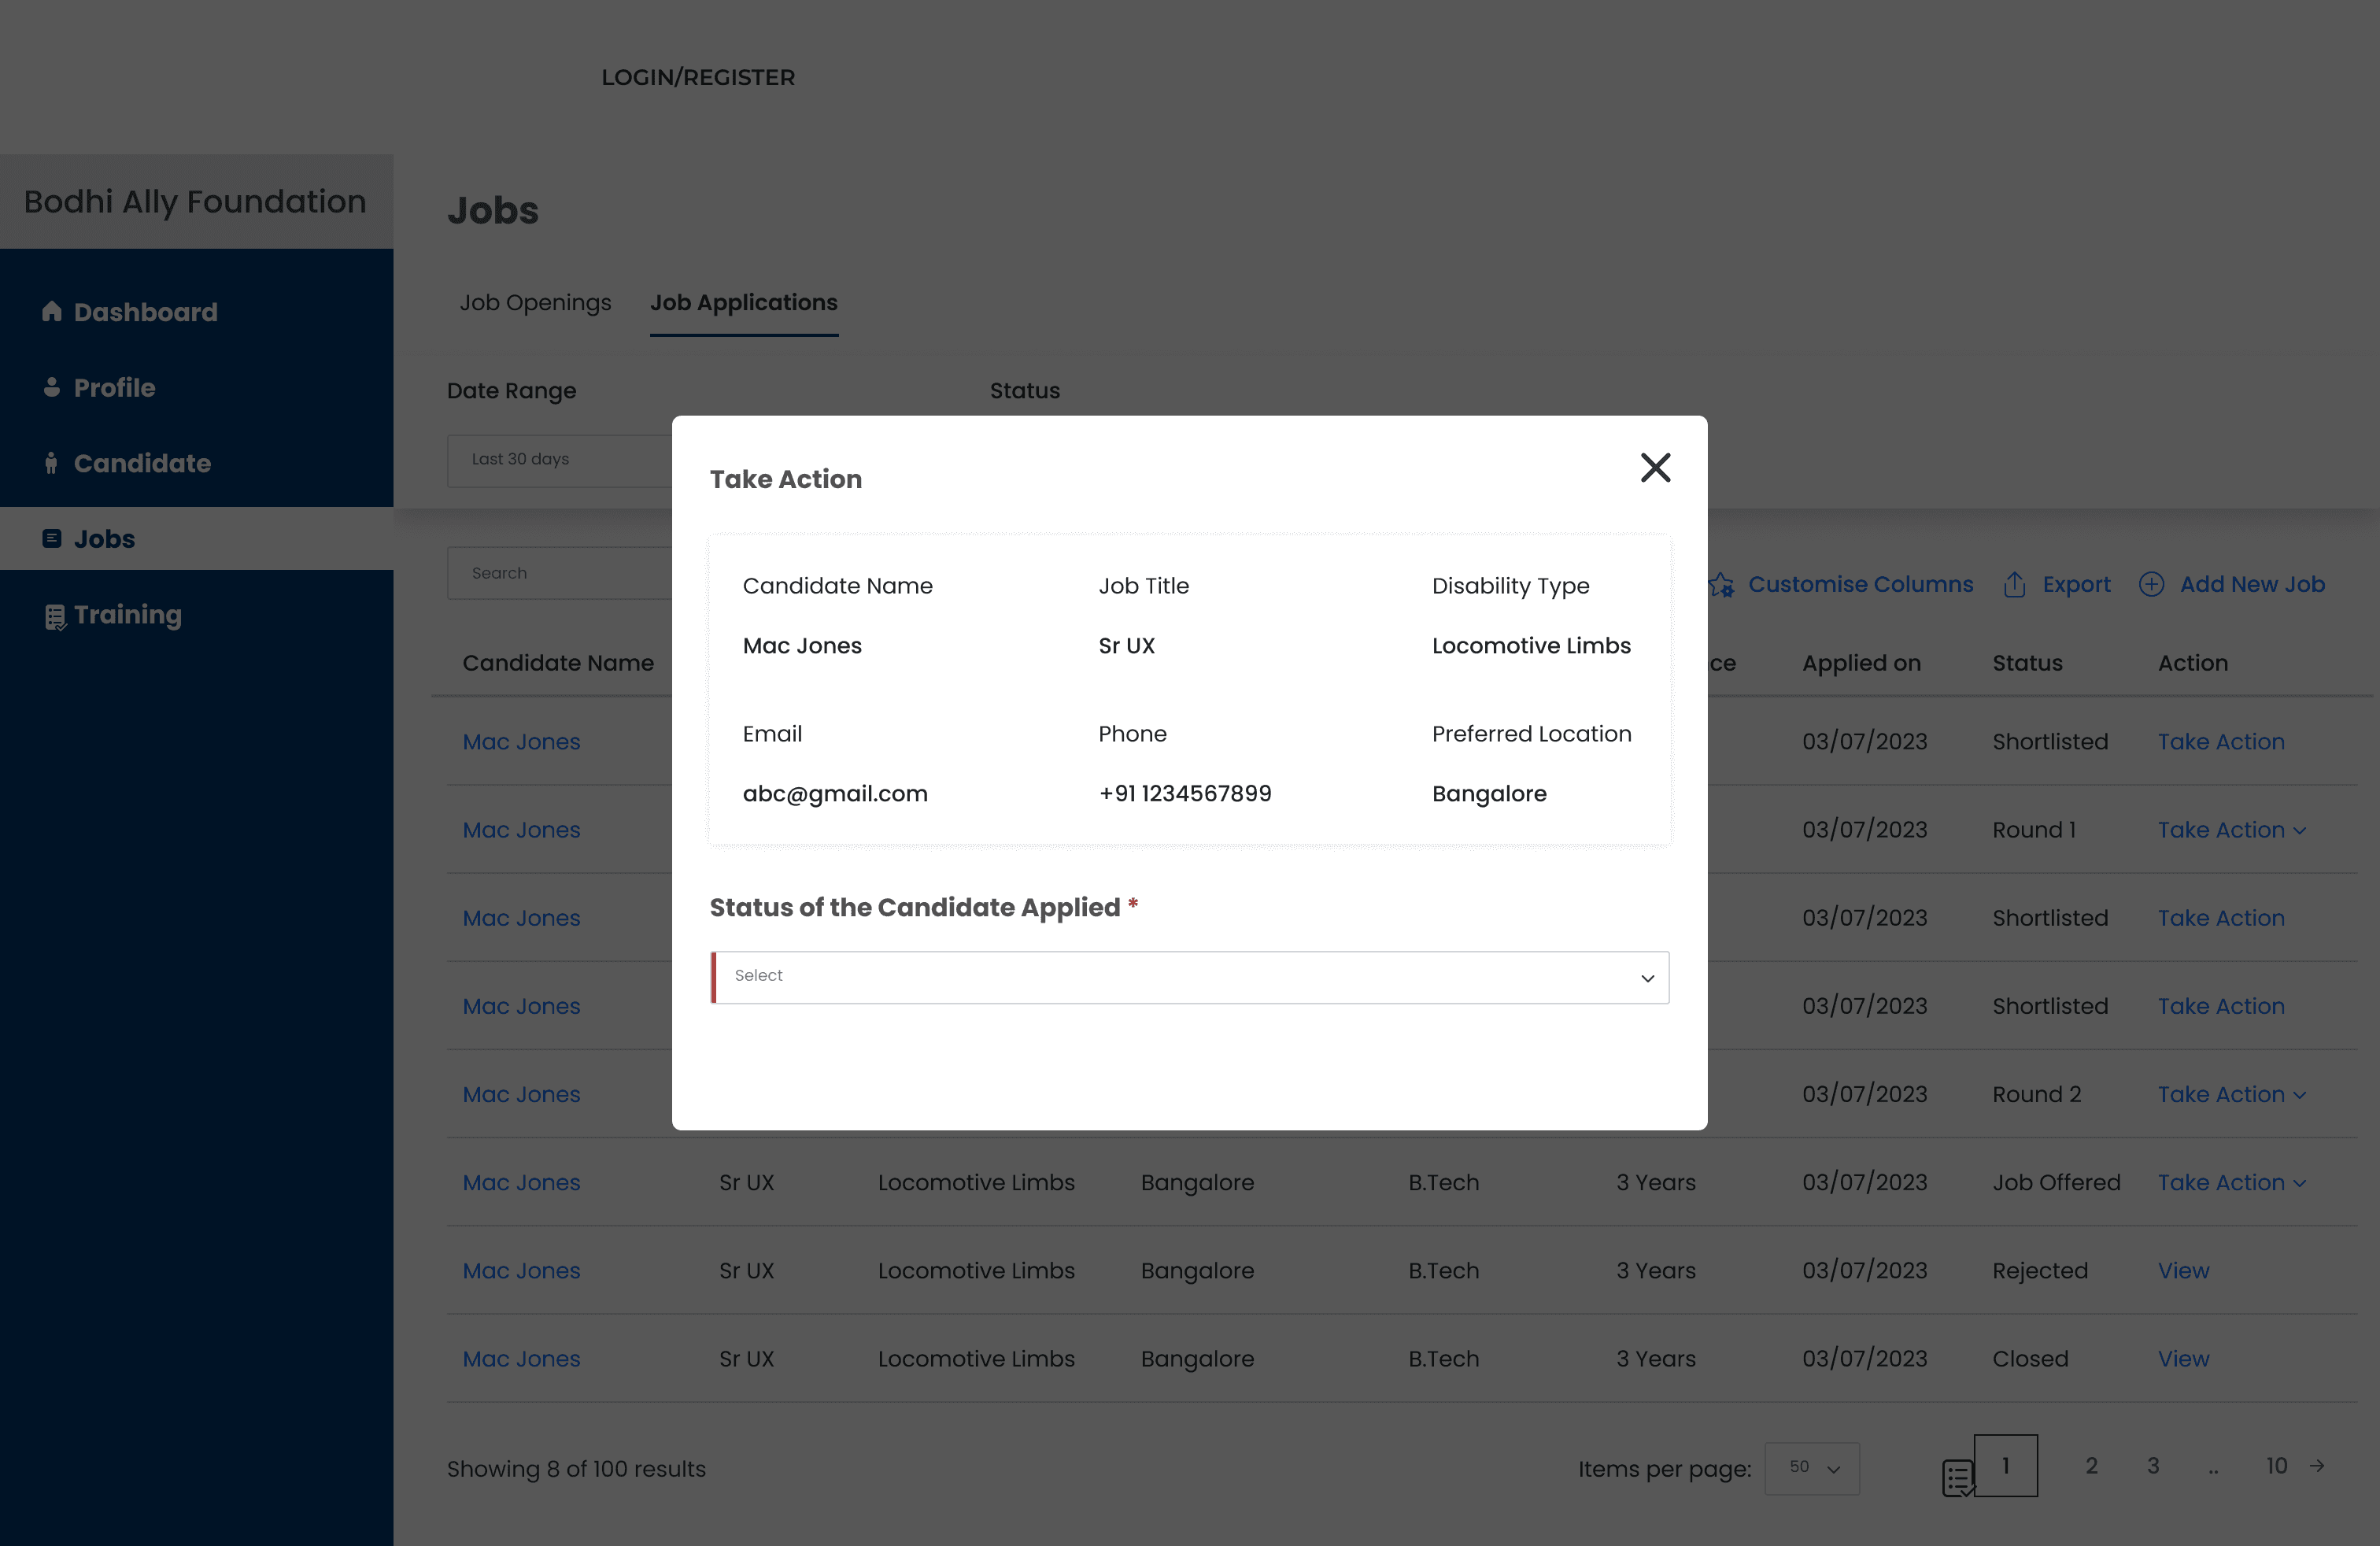Open the candidate status Select dropdown
Screen dimensions: 2380x1546
1189,977
